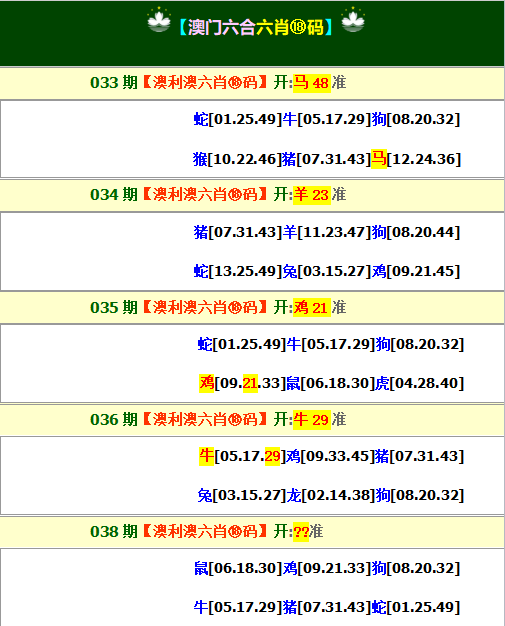
Task: Click 羊[11.23.47] in period 034
Action: tap(327, 232)
